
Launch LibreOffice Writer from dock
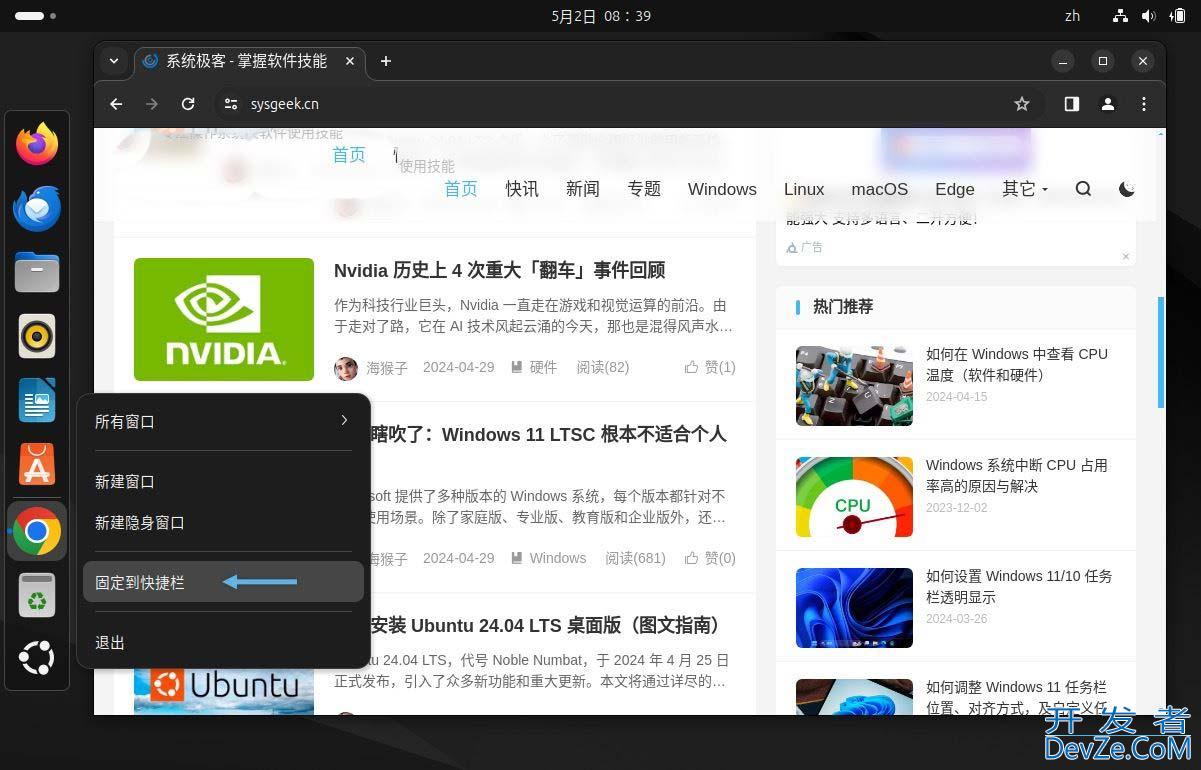[x=37, y=400]
